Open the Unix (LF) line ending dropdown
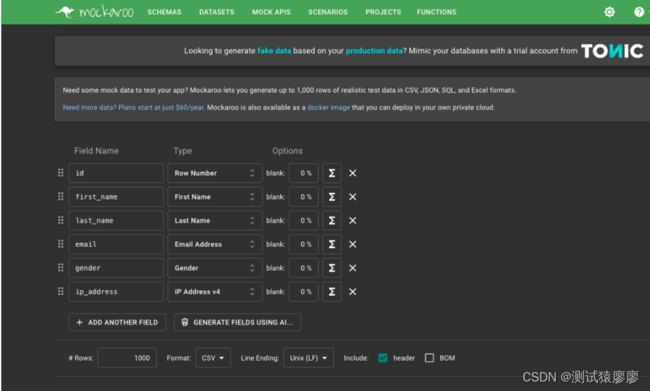The image size is (650, 391). click(308, 358)
